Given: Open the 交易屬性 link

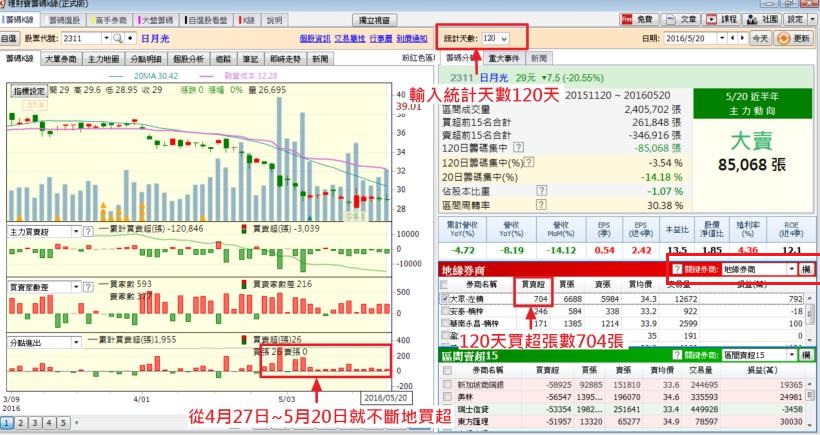Looking at the screenshot, I should coord(350,39).
